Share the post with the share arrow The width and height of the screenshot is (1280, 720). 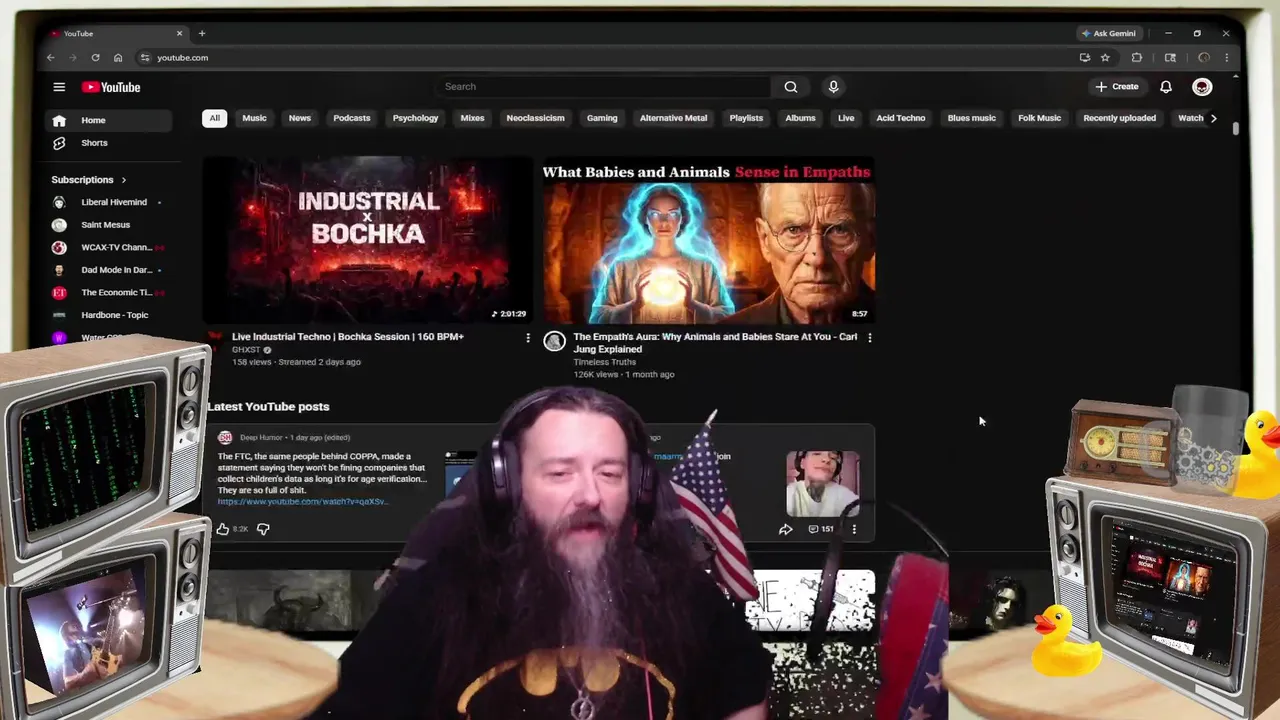[786, 529]
